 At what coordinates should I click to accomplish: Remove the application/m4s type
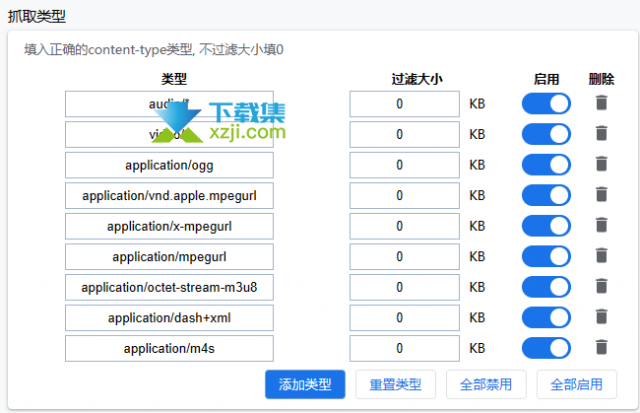[x=601, y=348]
